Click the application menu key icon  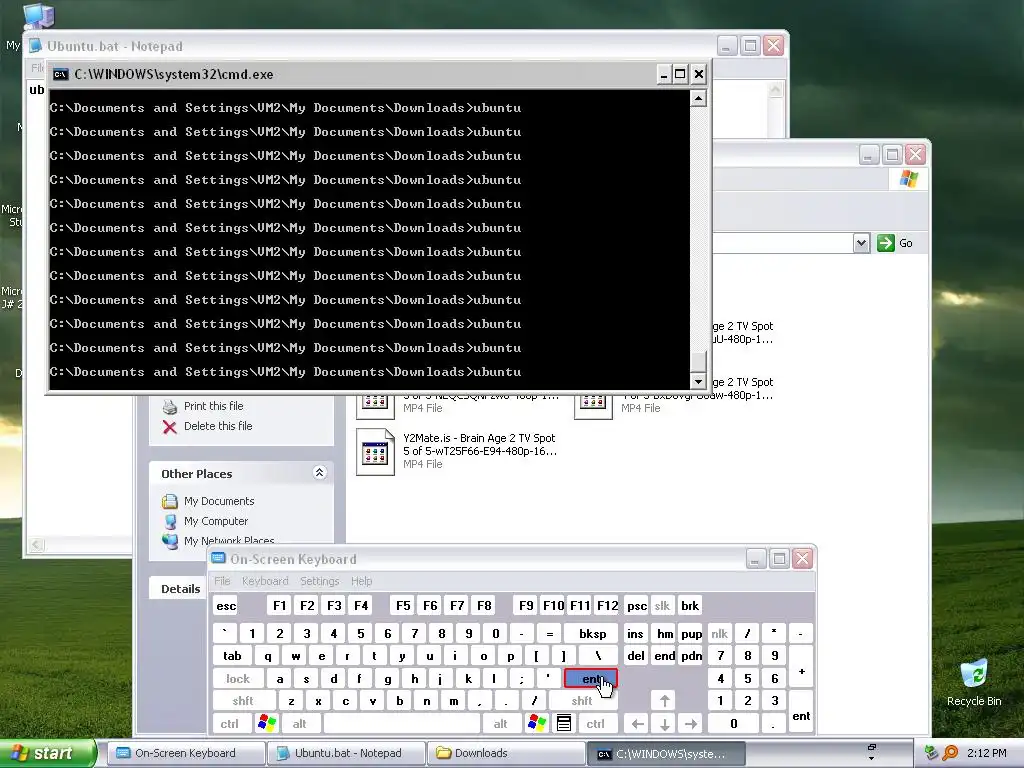point(564,724)
